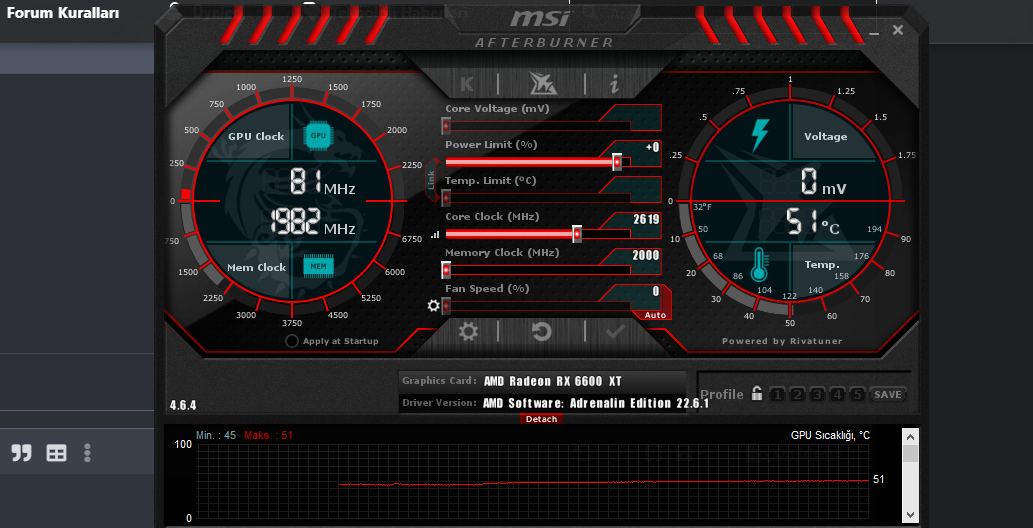
Task: Click the Memory Clock slider handle
Action: 446,270
